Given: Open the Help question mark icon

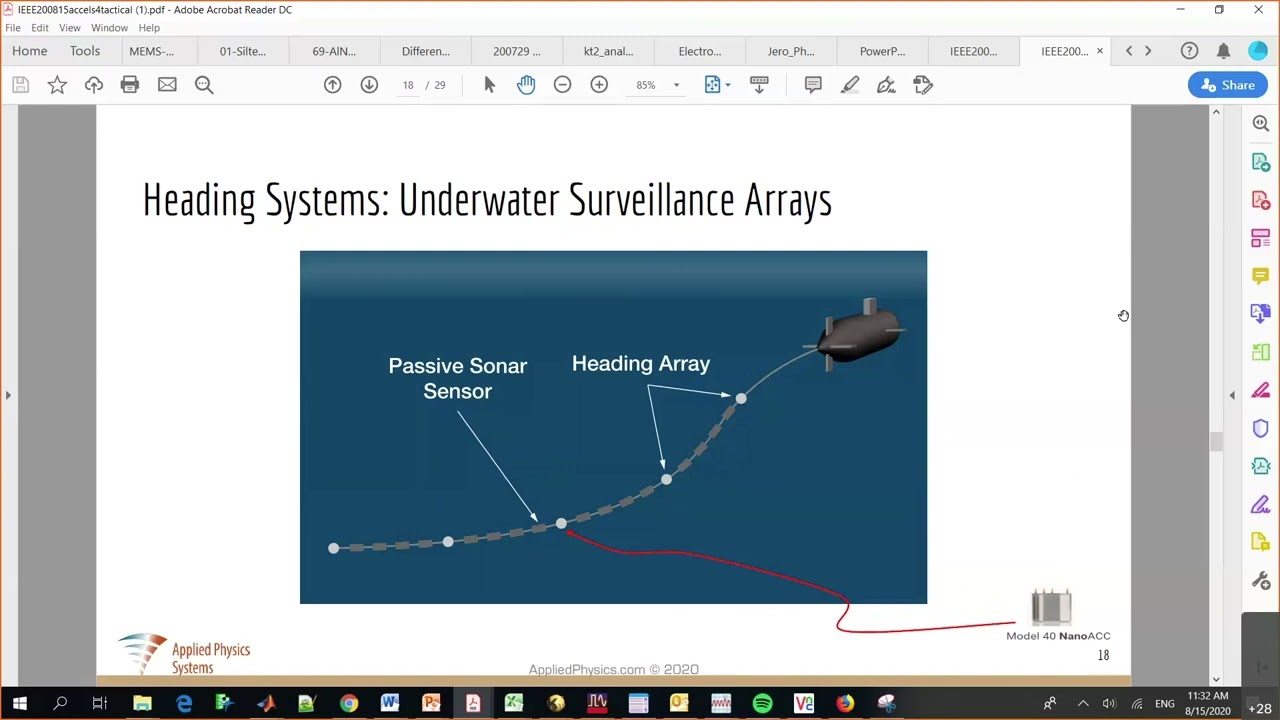Looking at the screenshot, I should [x=1189, y=51].
